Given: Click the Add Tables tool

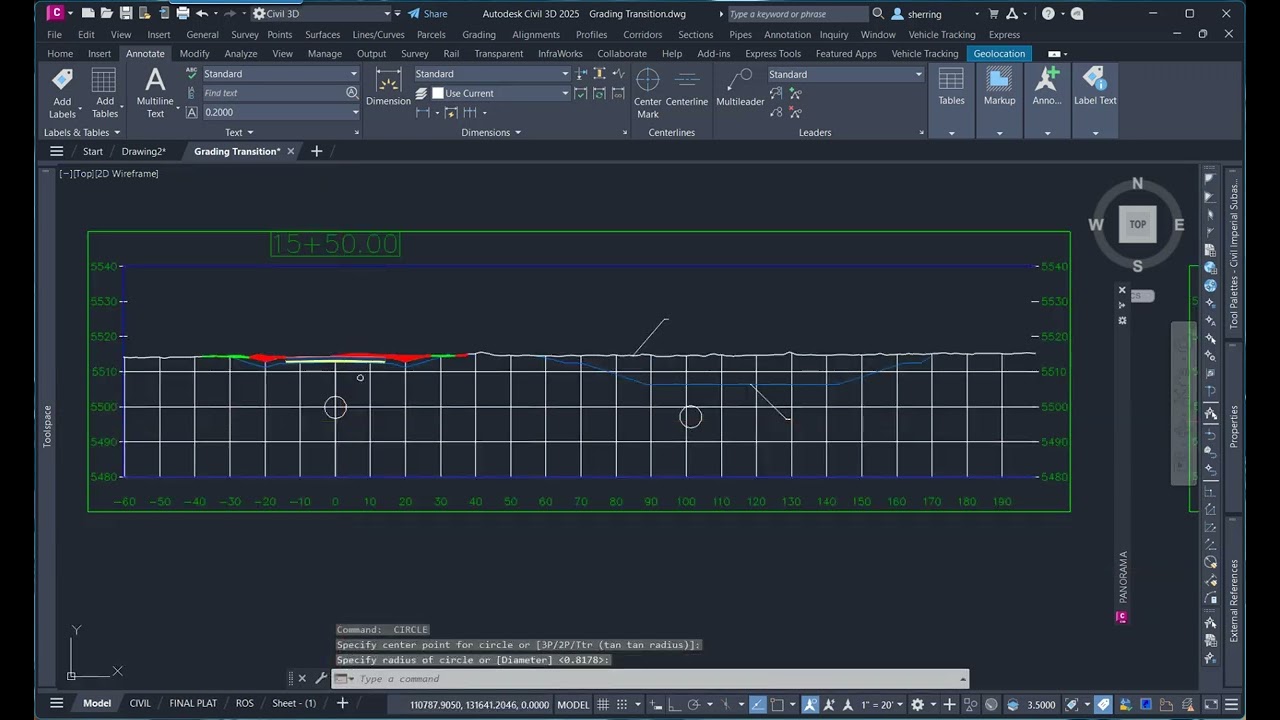Looking at the screenshot, I should (104, 93).
